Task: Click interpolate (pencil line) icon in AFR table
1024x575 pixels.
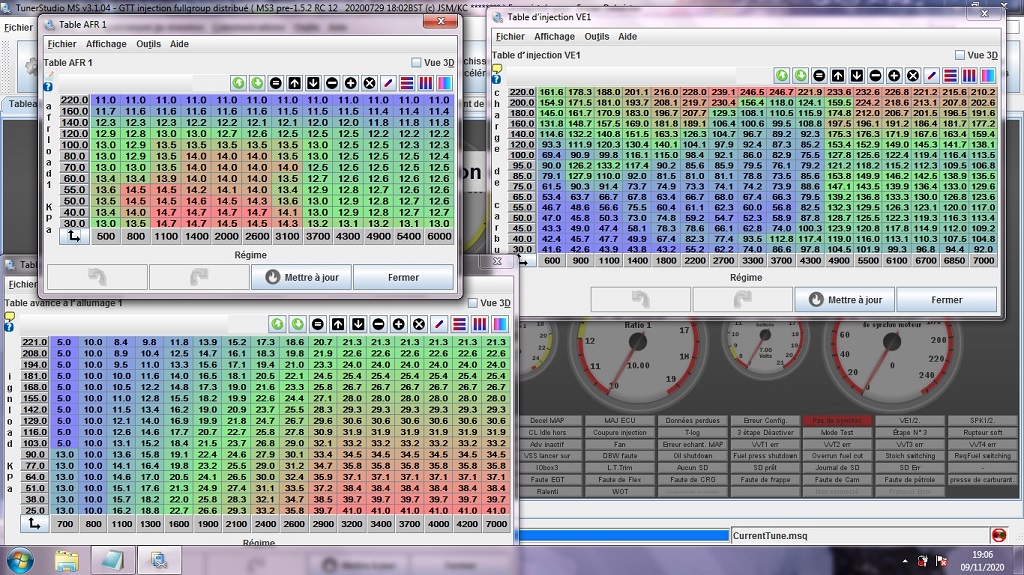Action: tap(388, 83)
